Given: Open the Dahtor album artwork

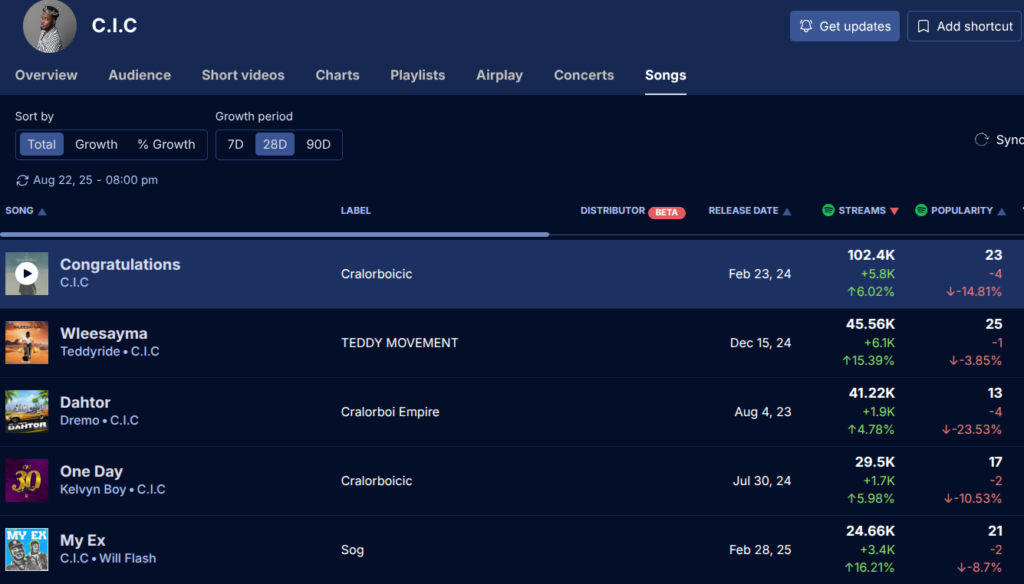Looking at the screenshot, I should [27, 411].
